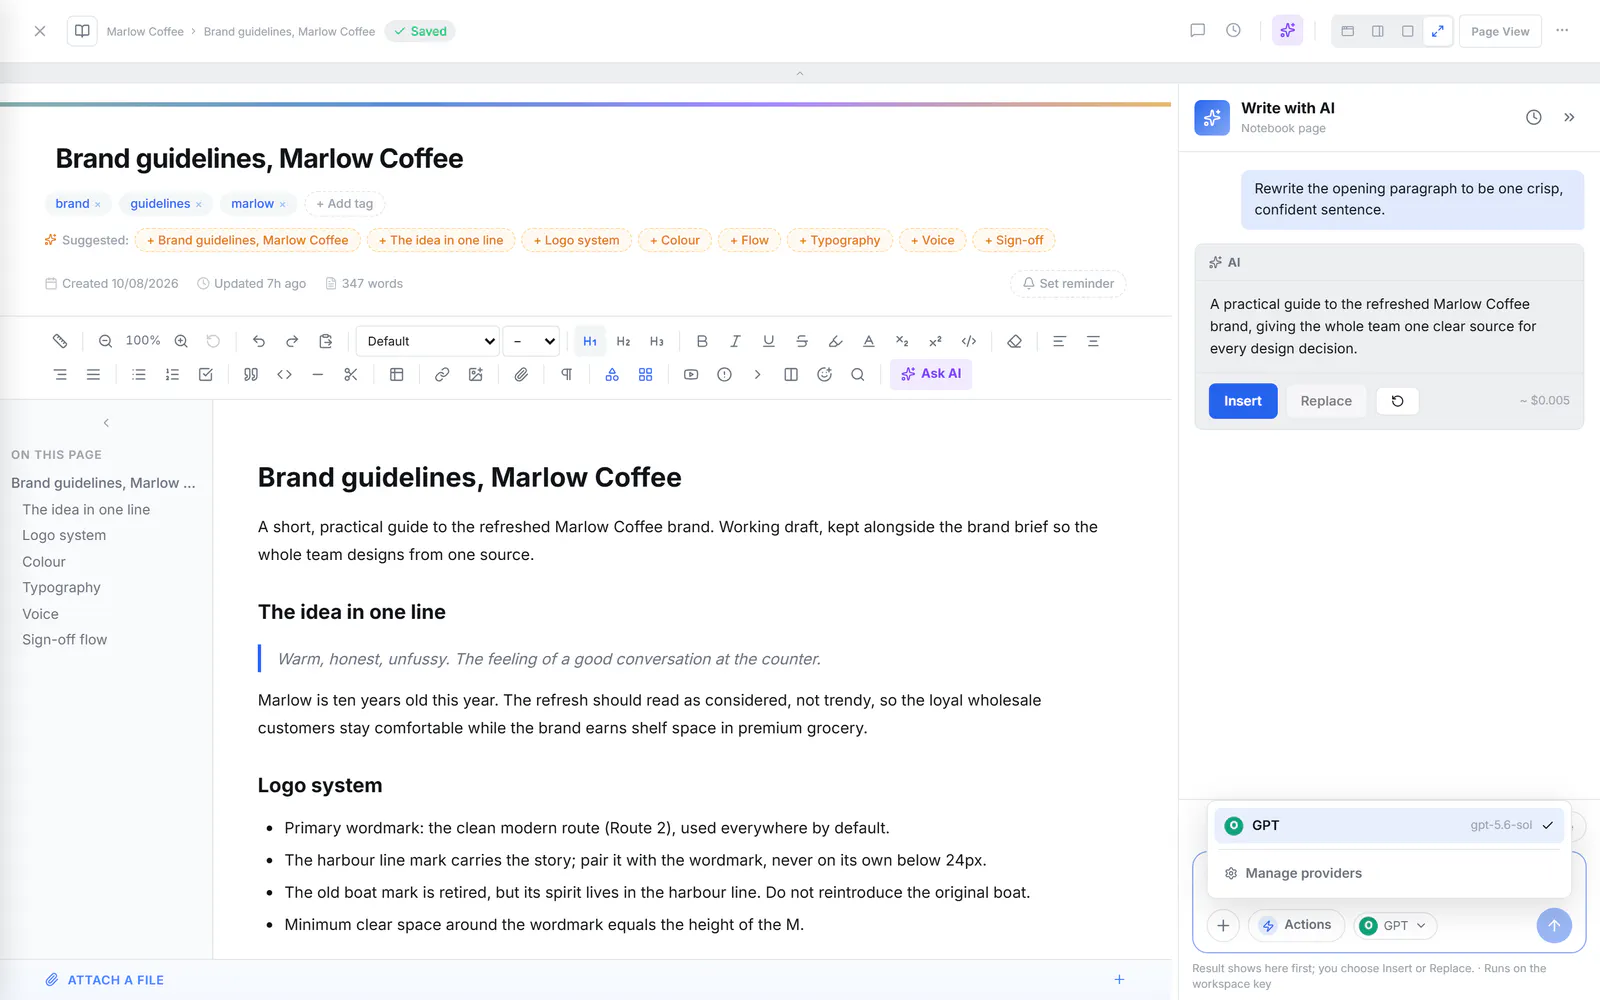Screen dimensions: 1600x1000
Task: Open AI Actions menu
Action: coord(1296,925)
